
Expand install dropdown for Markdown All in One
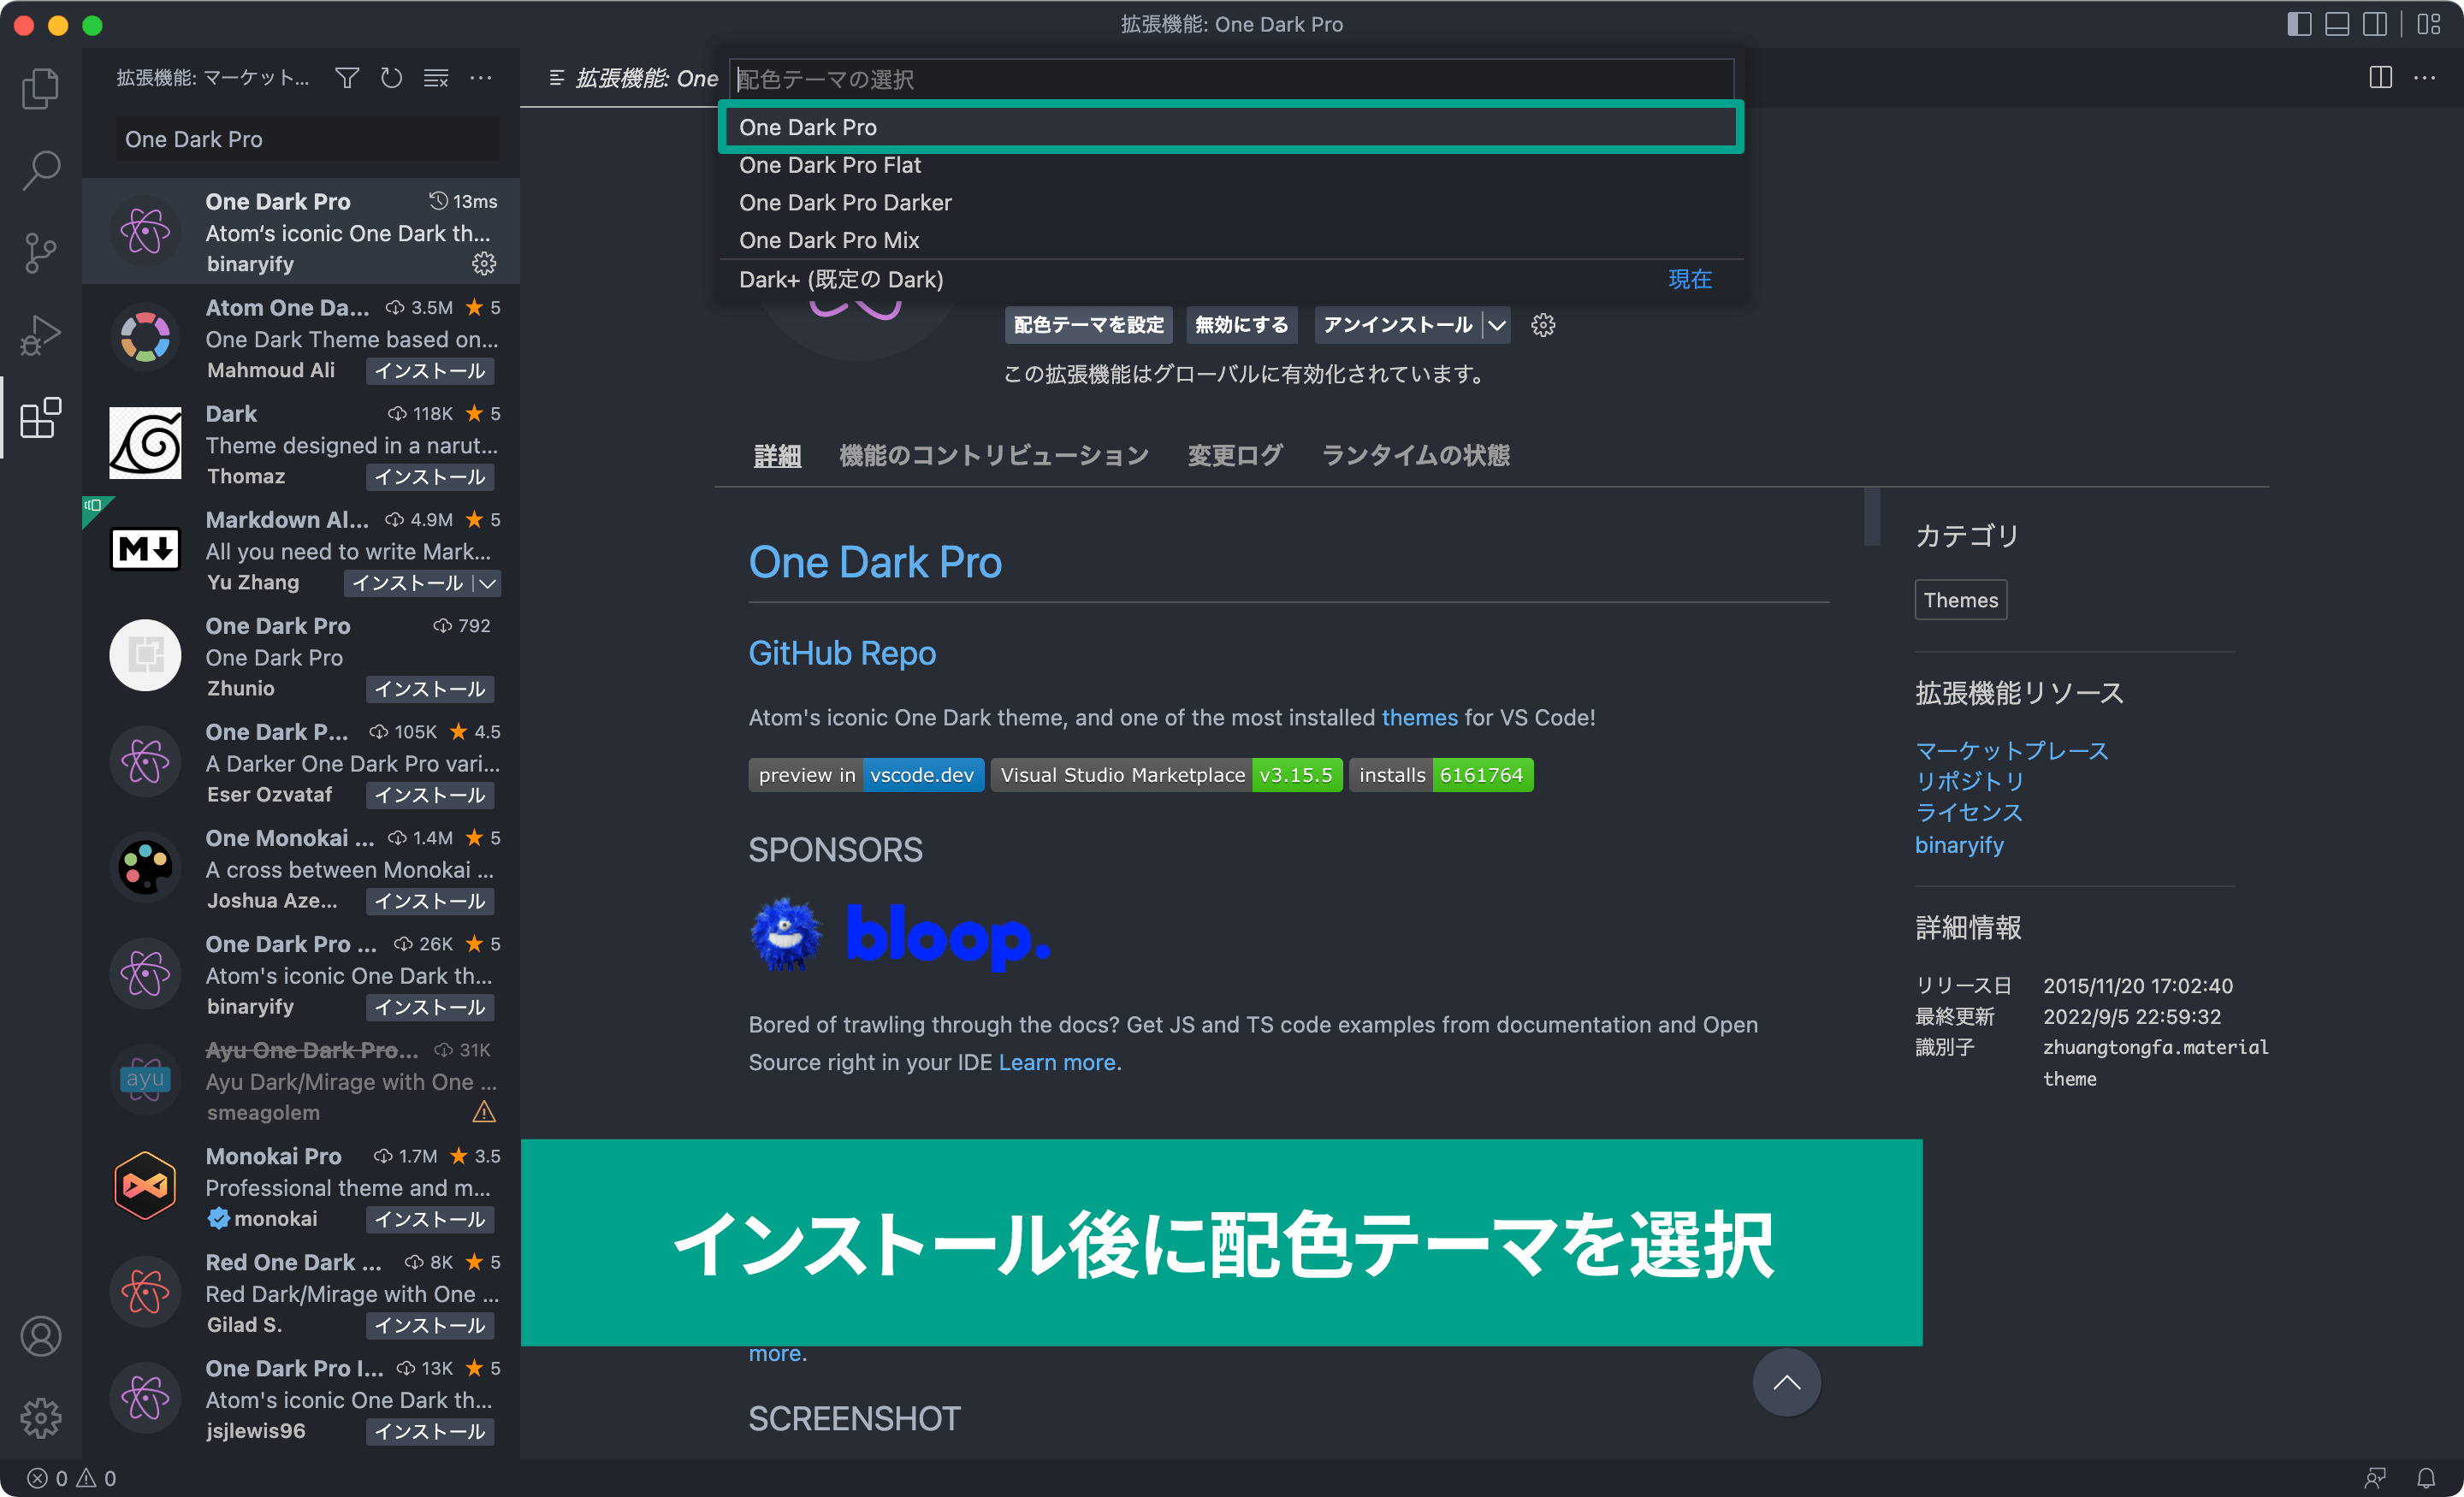pyautogui.click(x=487, y=583)
